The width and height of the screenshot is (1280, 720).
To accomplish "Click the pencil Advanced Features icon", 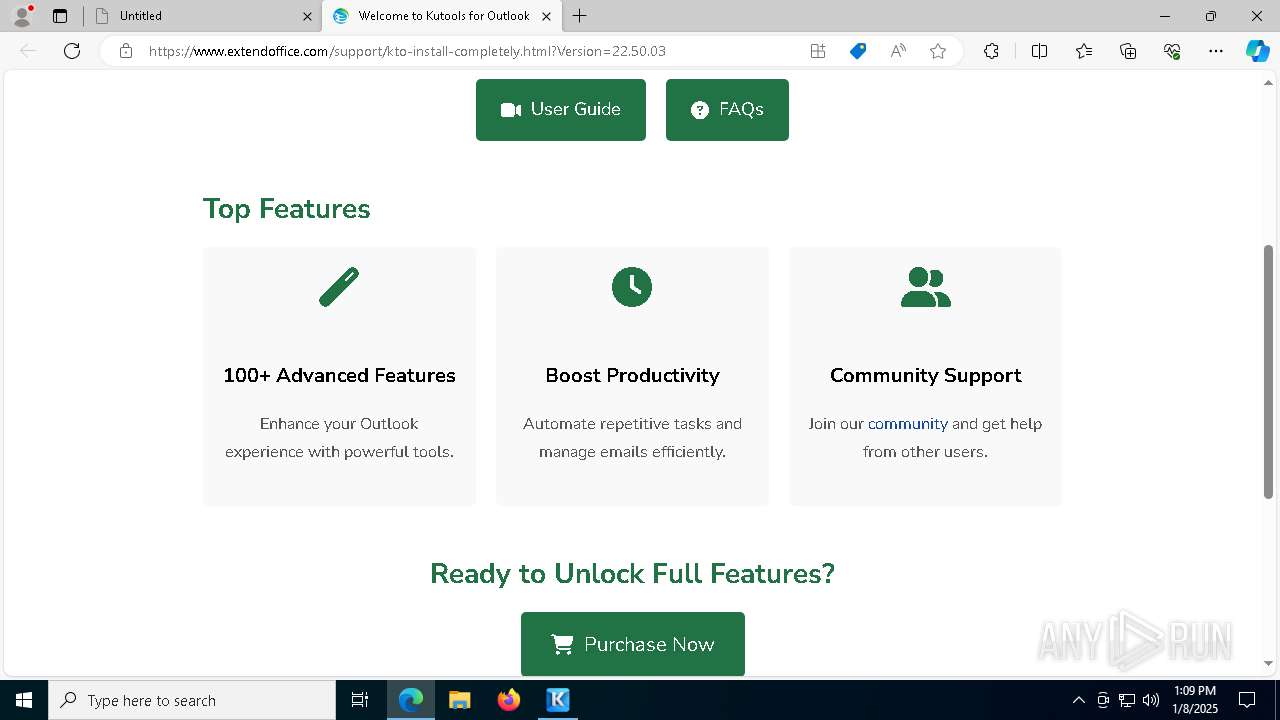I will click(339, 287).
